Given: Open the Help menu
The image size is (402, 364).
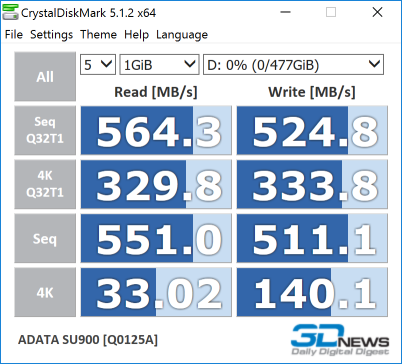Looking at the screenshot, I should tap(136, 35).
